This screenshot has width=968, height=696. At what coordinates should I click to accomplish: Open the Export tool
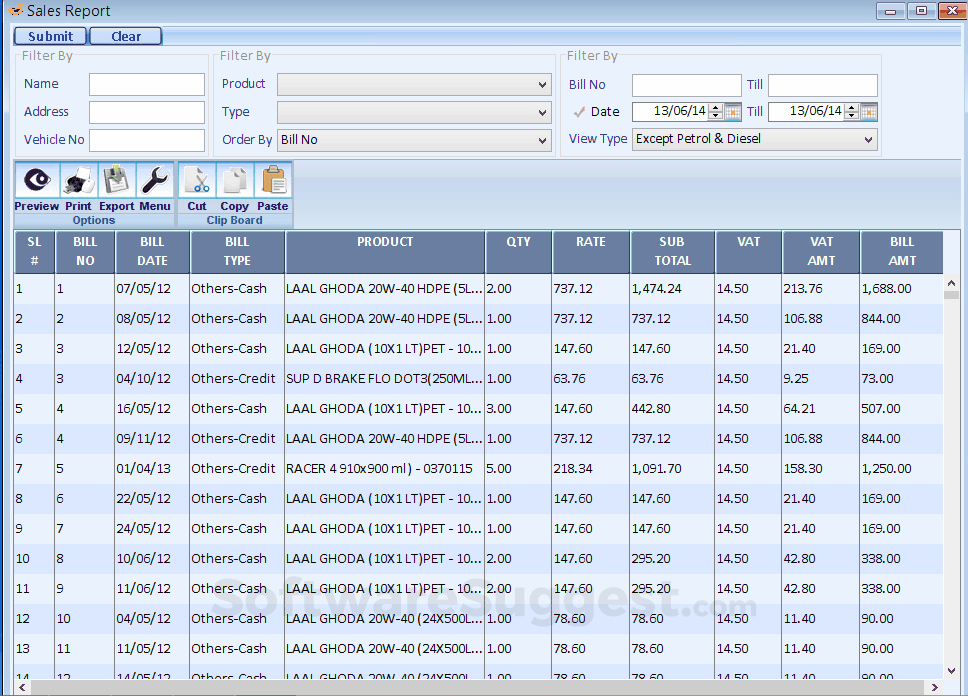[116, 180]
